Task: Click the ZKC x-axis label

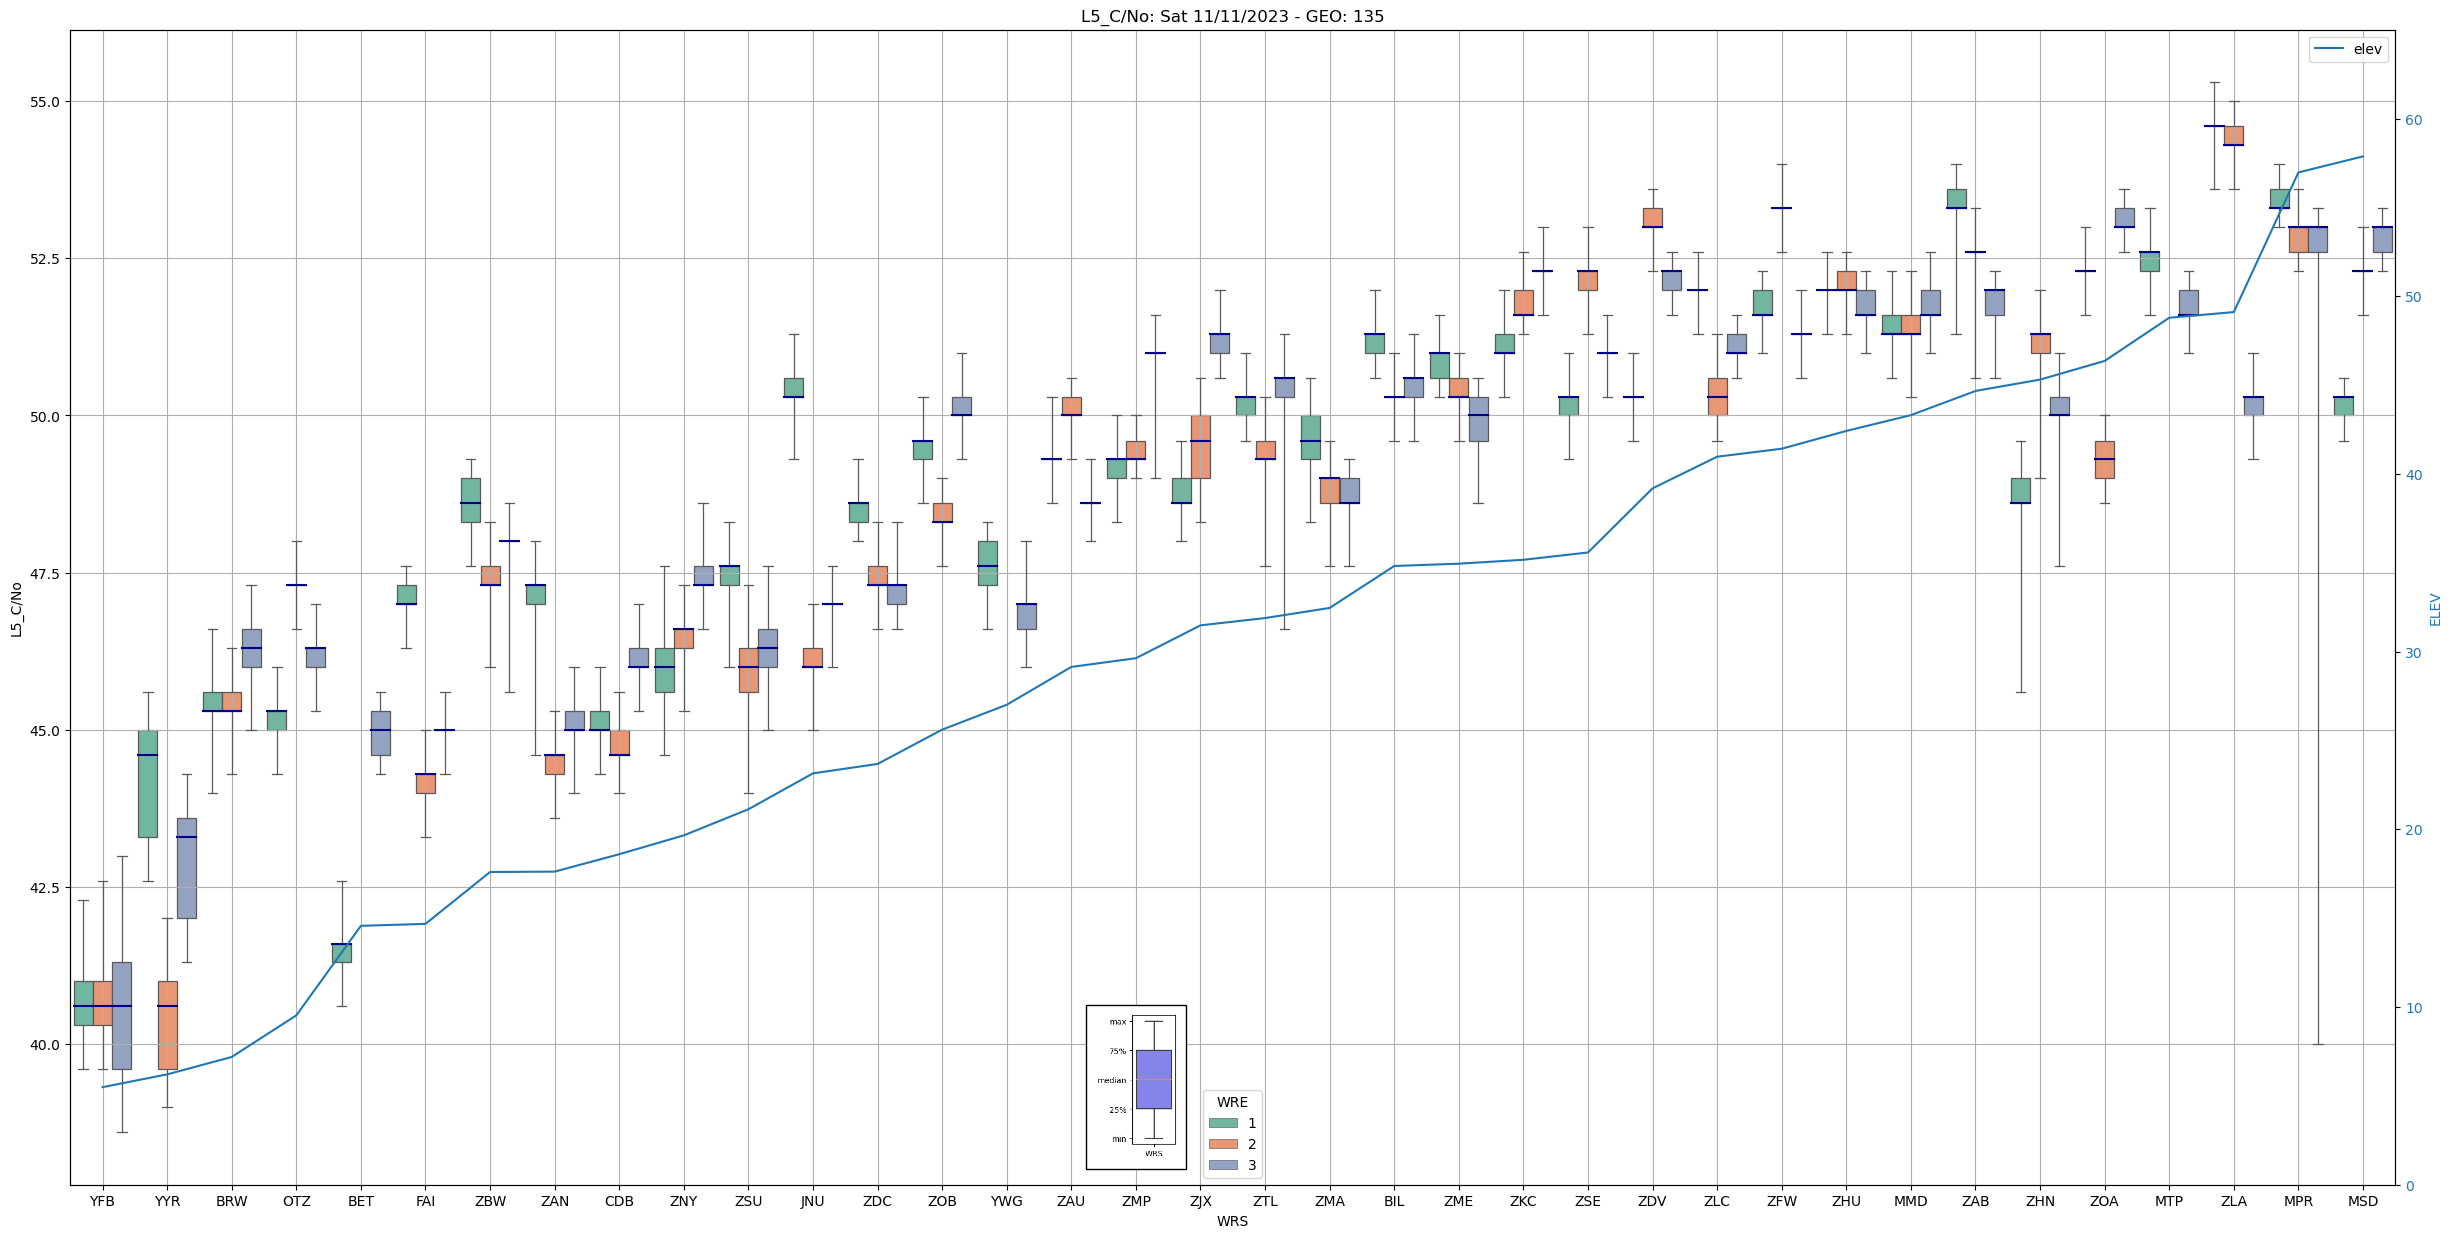Action: [1523, 1201]
